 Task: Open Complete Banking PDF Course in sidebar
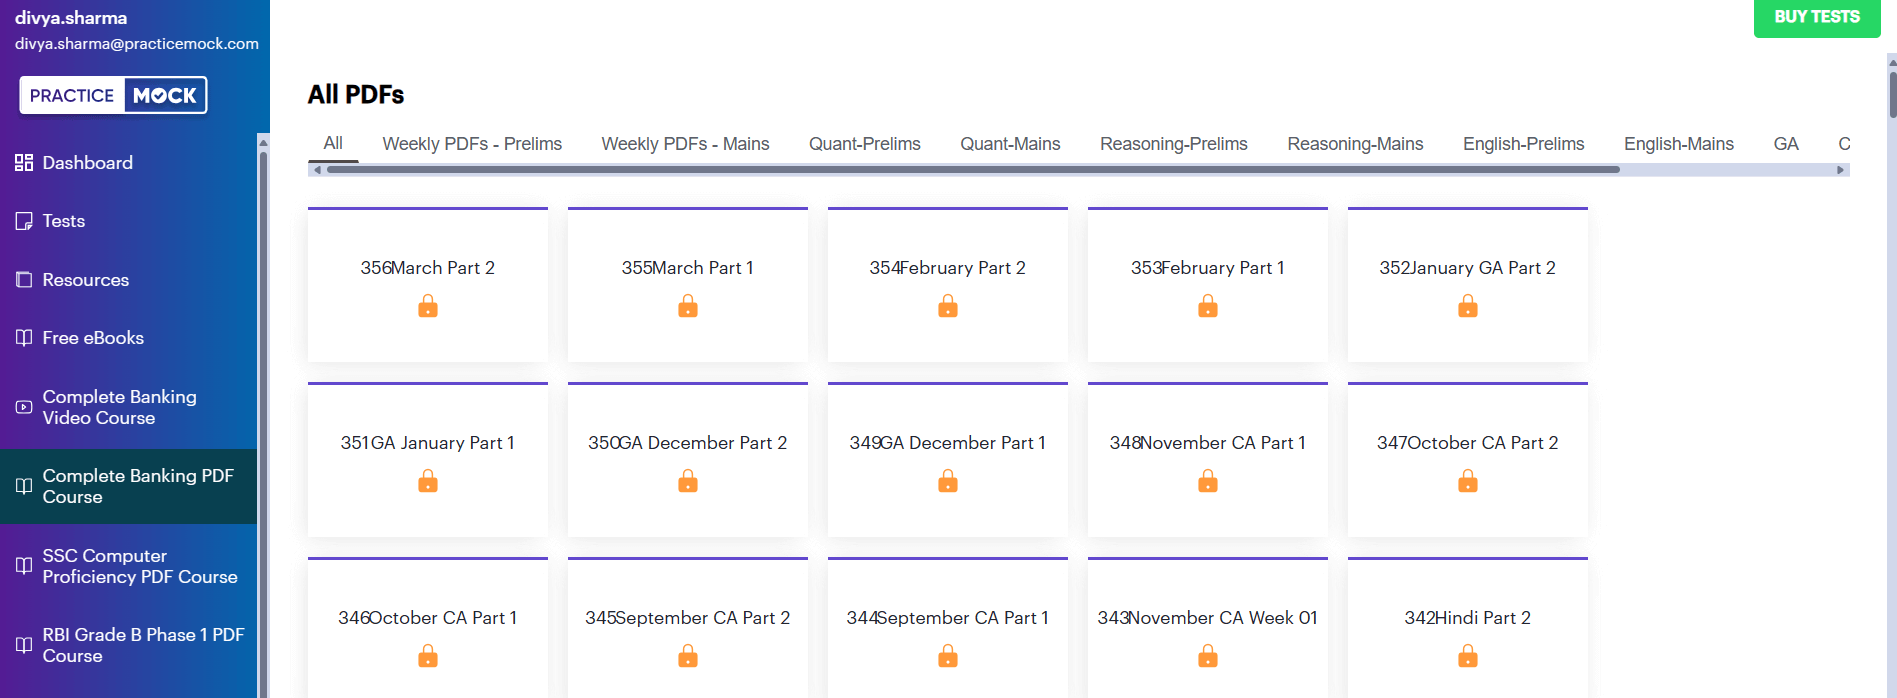[138, 486]
